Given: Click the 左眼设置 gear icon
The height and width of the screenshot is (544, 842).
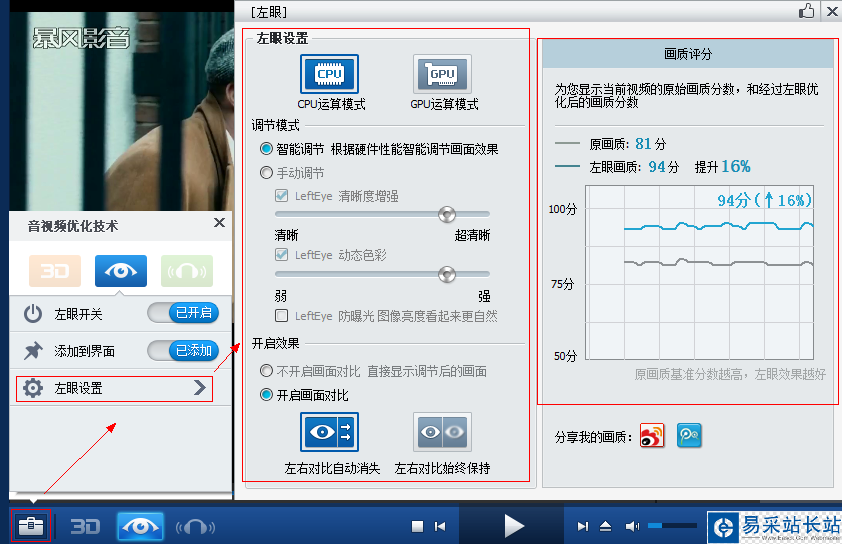Looking at the screenshot, I should 33,388.
